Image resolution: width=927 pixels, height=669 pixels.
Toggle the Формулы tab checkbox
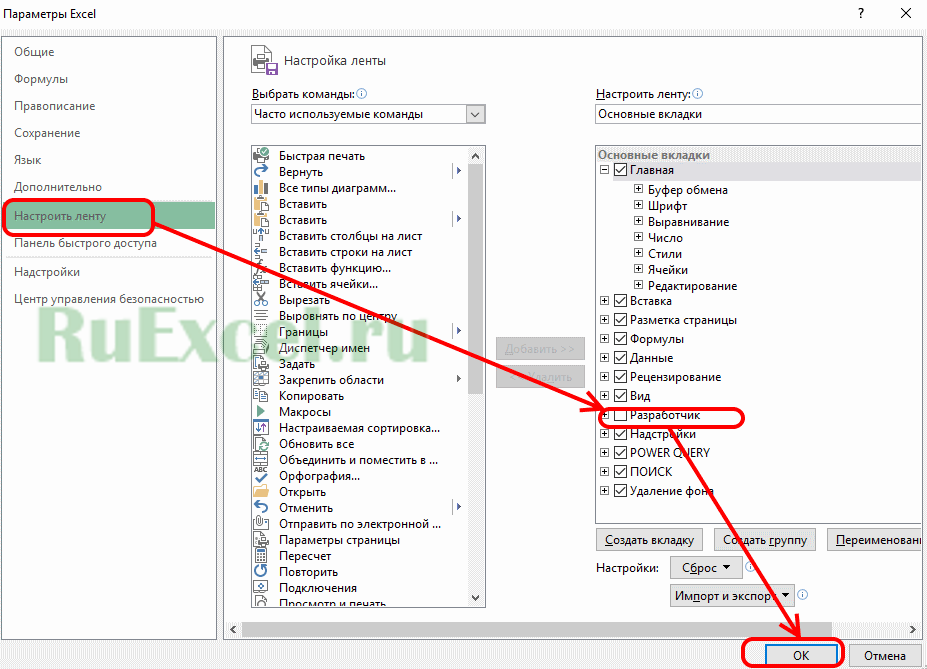(620, 339)
